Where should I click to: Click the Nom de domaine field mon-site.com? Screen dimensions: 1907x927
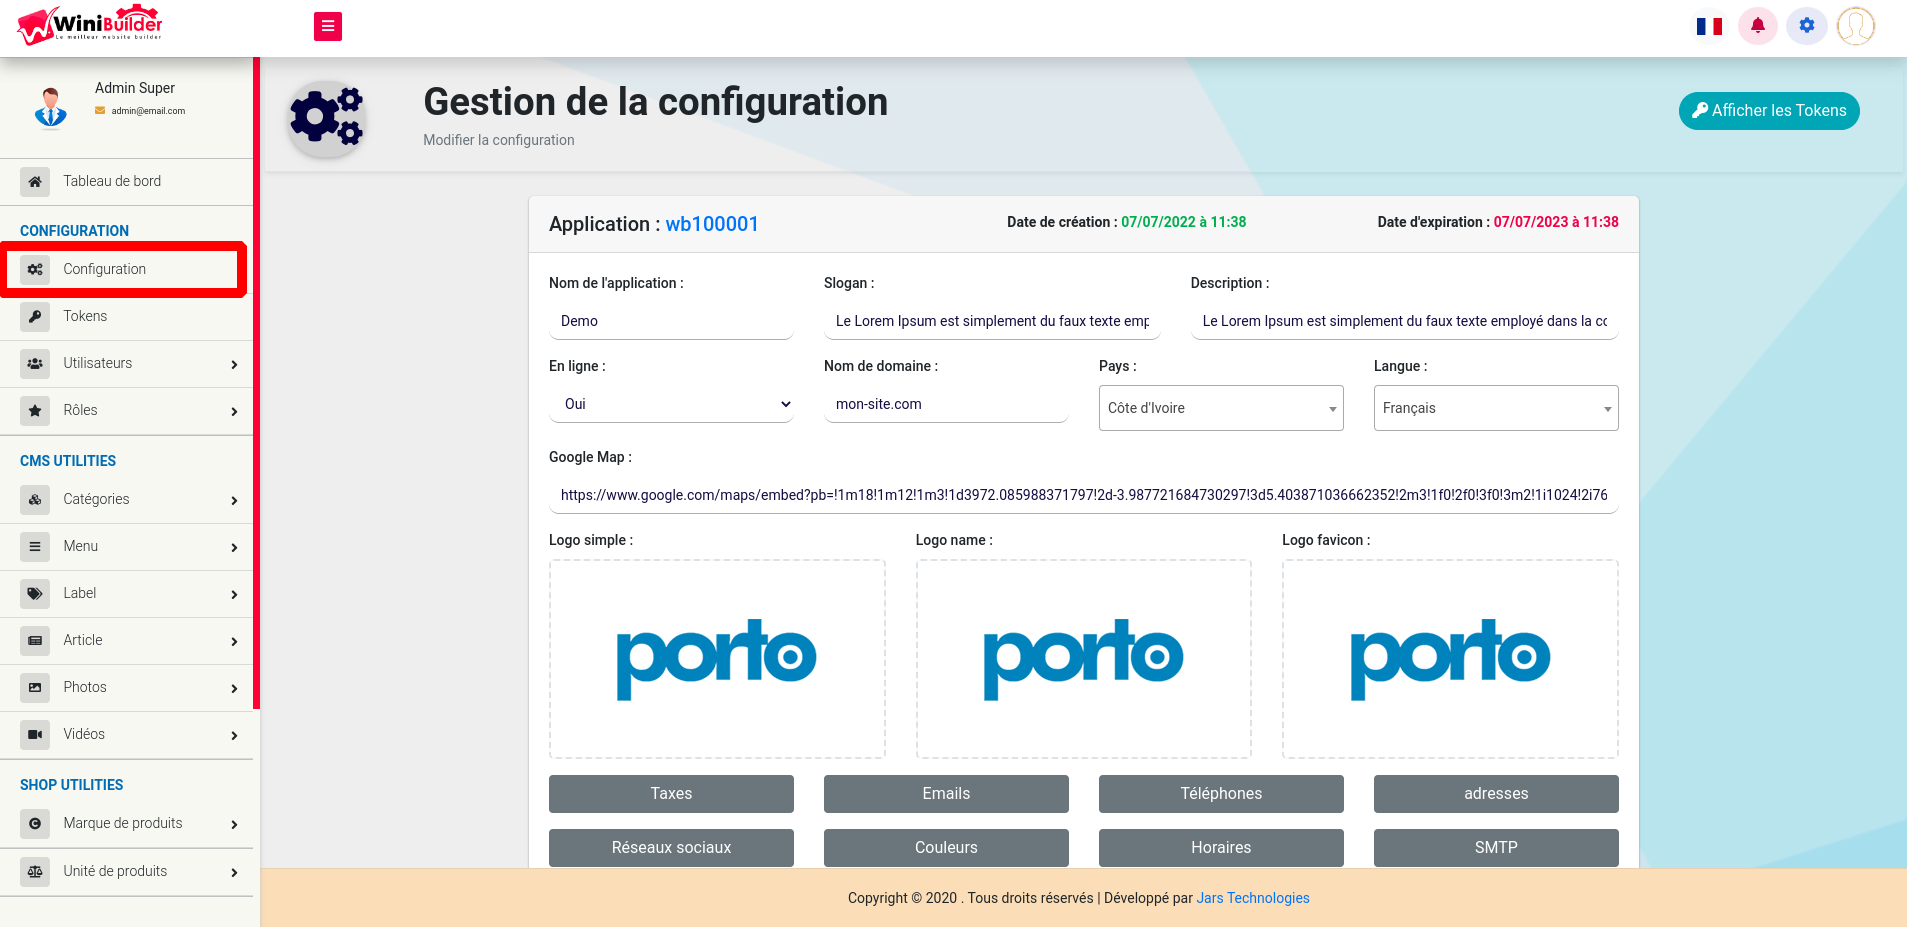click(x=946, y=404)
